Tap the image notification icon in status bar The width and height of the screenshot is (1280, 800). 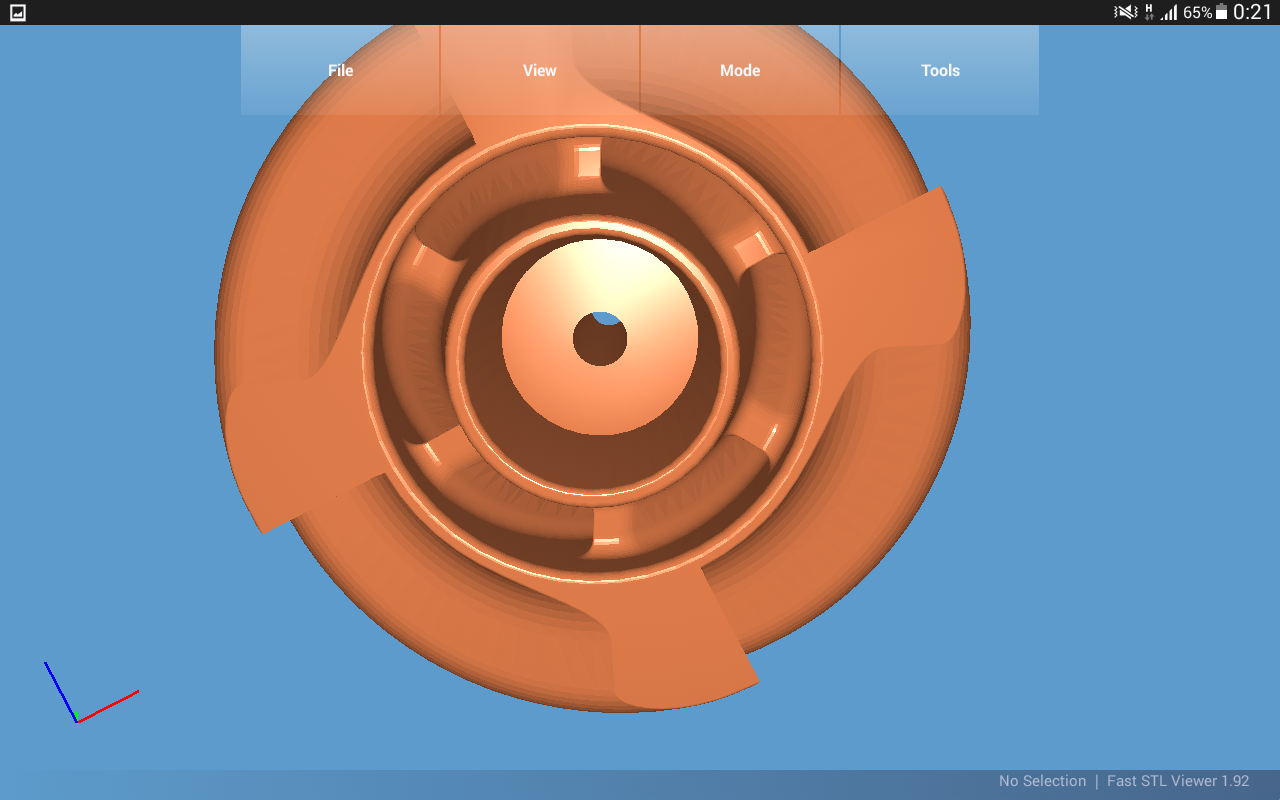point(17,13)
